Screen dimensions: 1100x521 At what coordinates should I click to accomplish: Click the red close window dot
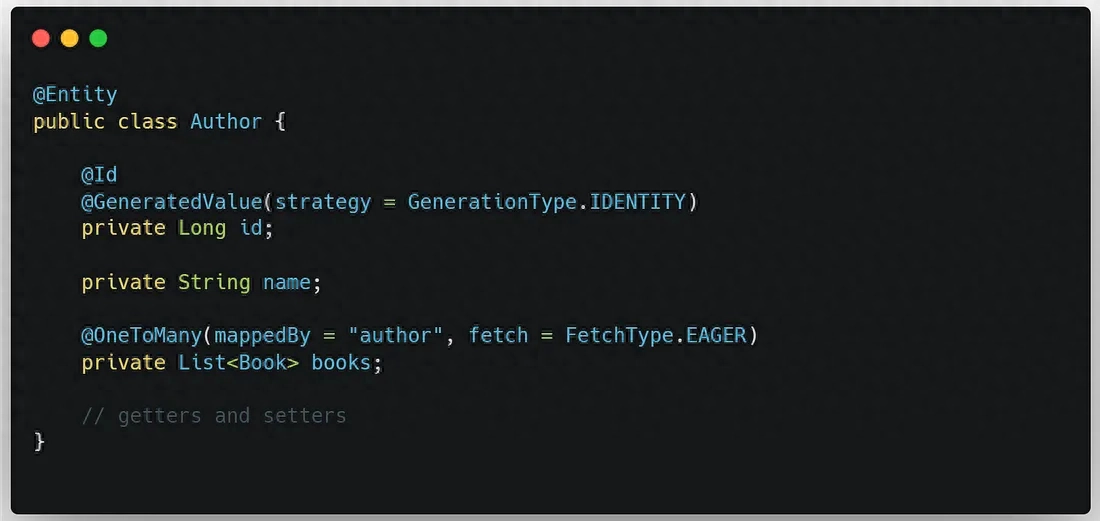tap(41, 39)
